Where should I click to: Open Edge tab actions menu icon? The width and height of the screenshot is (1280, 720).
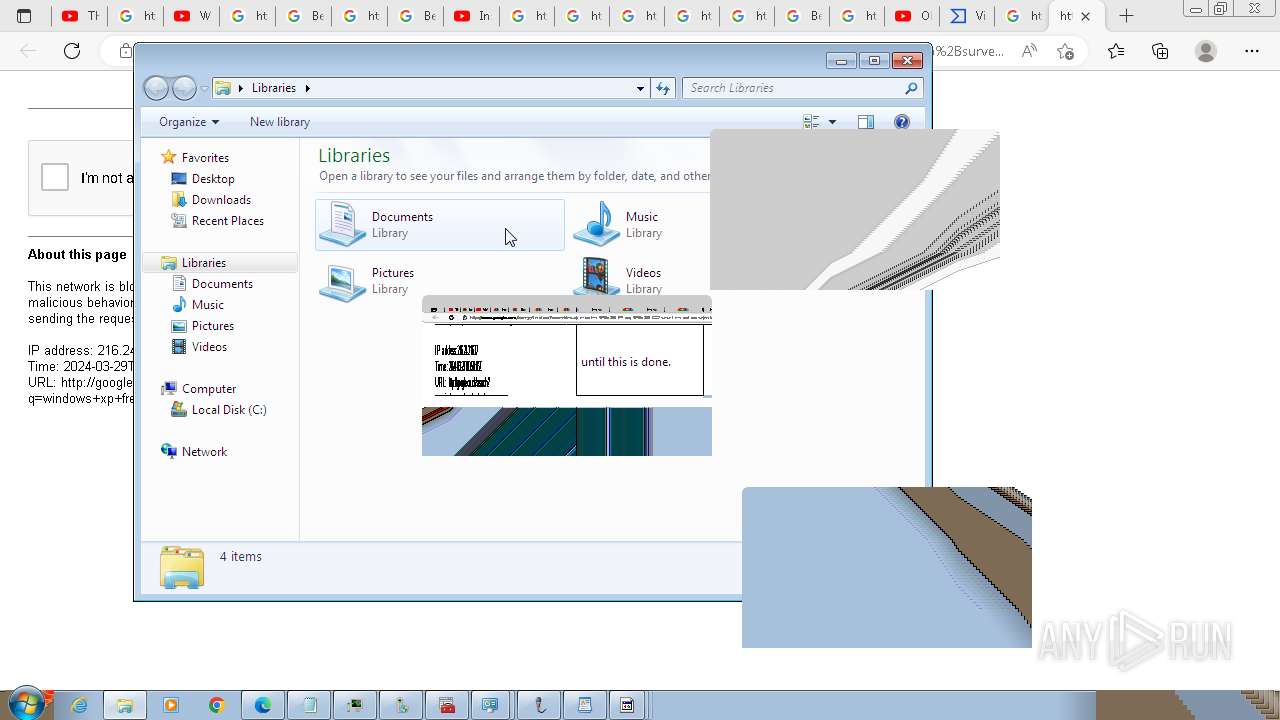[24, 16]
